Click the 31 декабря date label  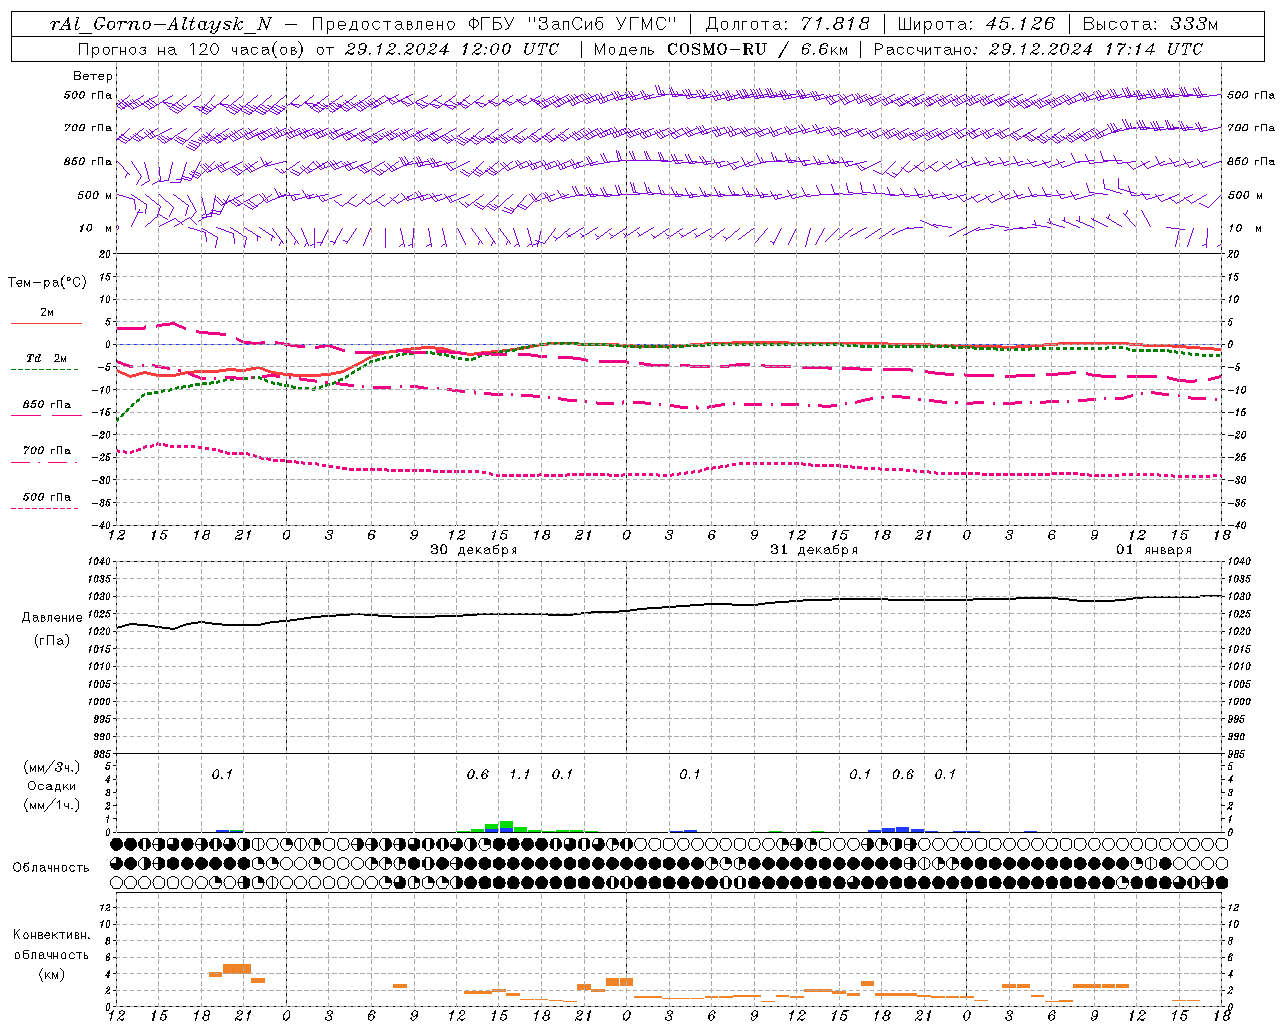click(x=814, y=550)
